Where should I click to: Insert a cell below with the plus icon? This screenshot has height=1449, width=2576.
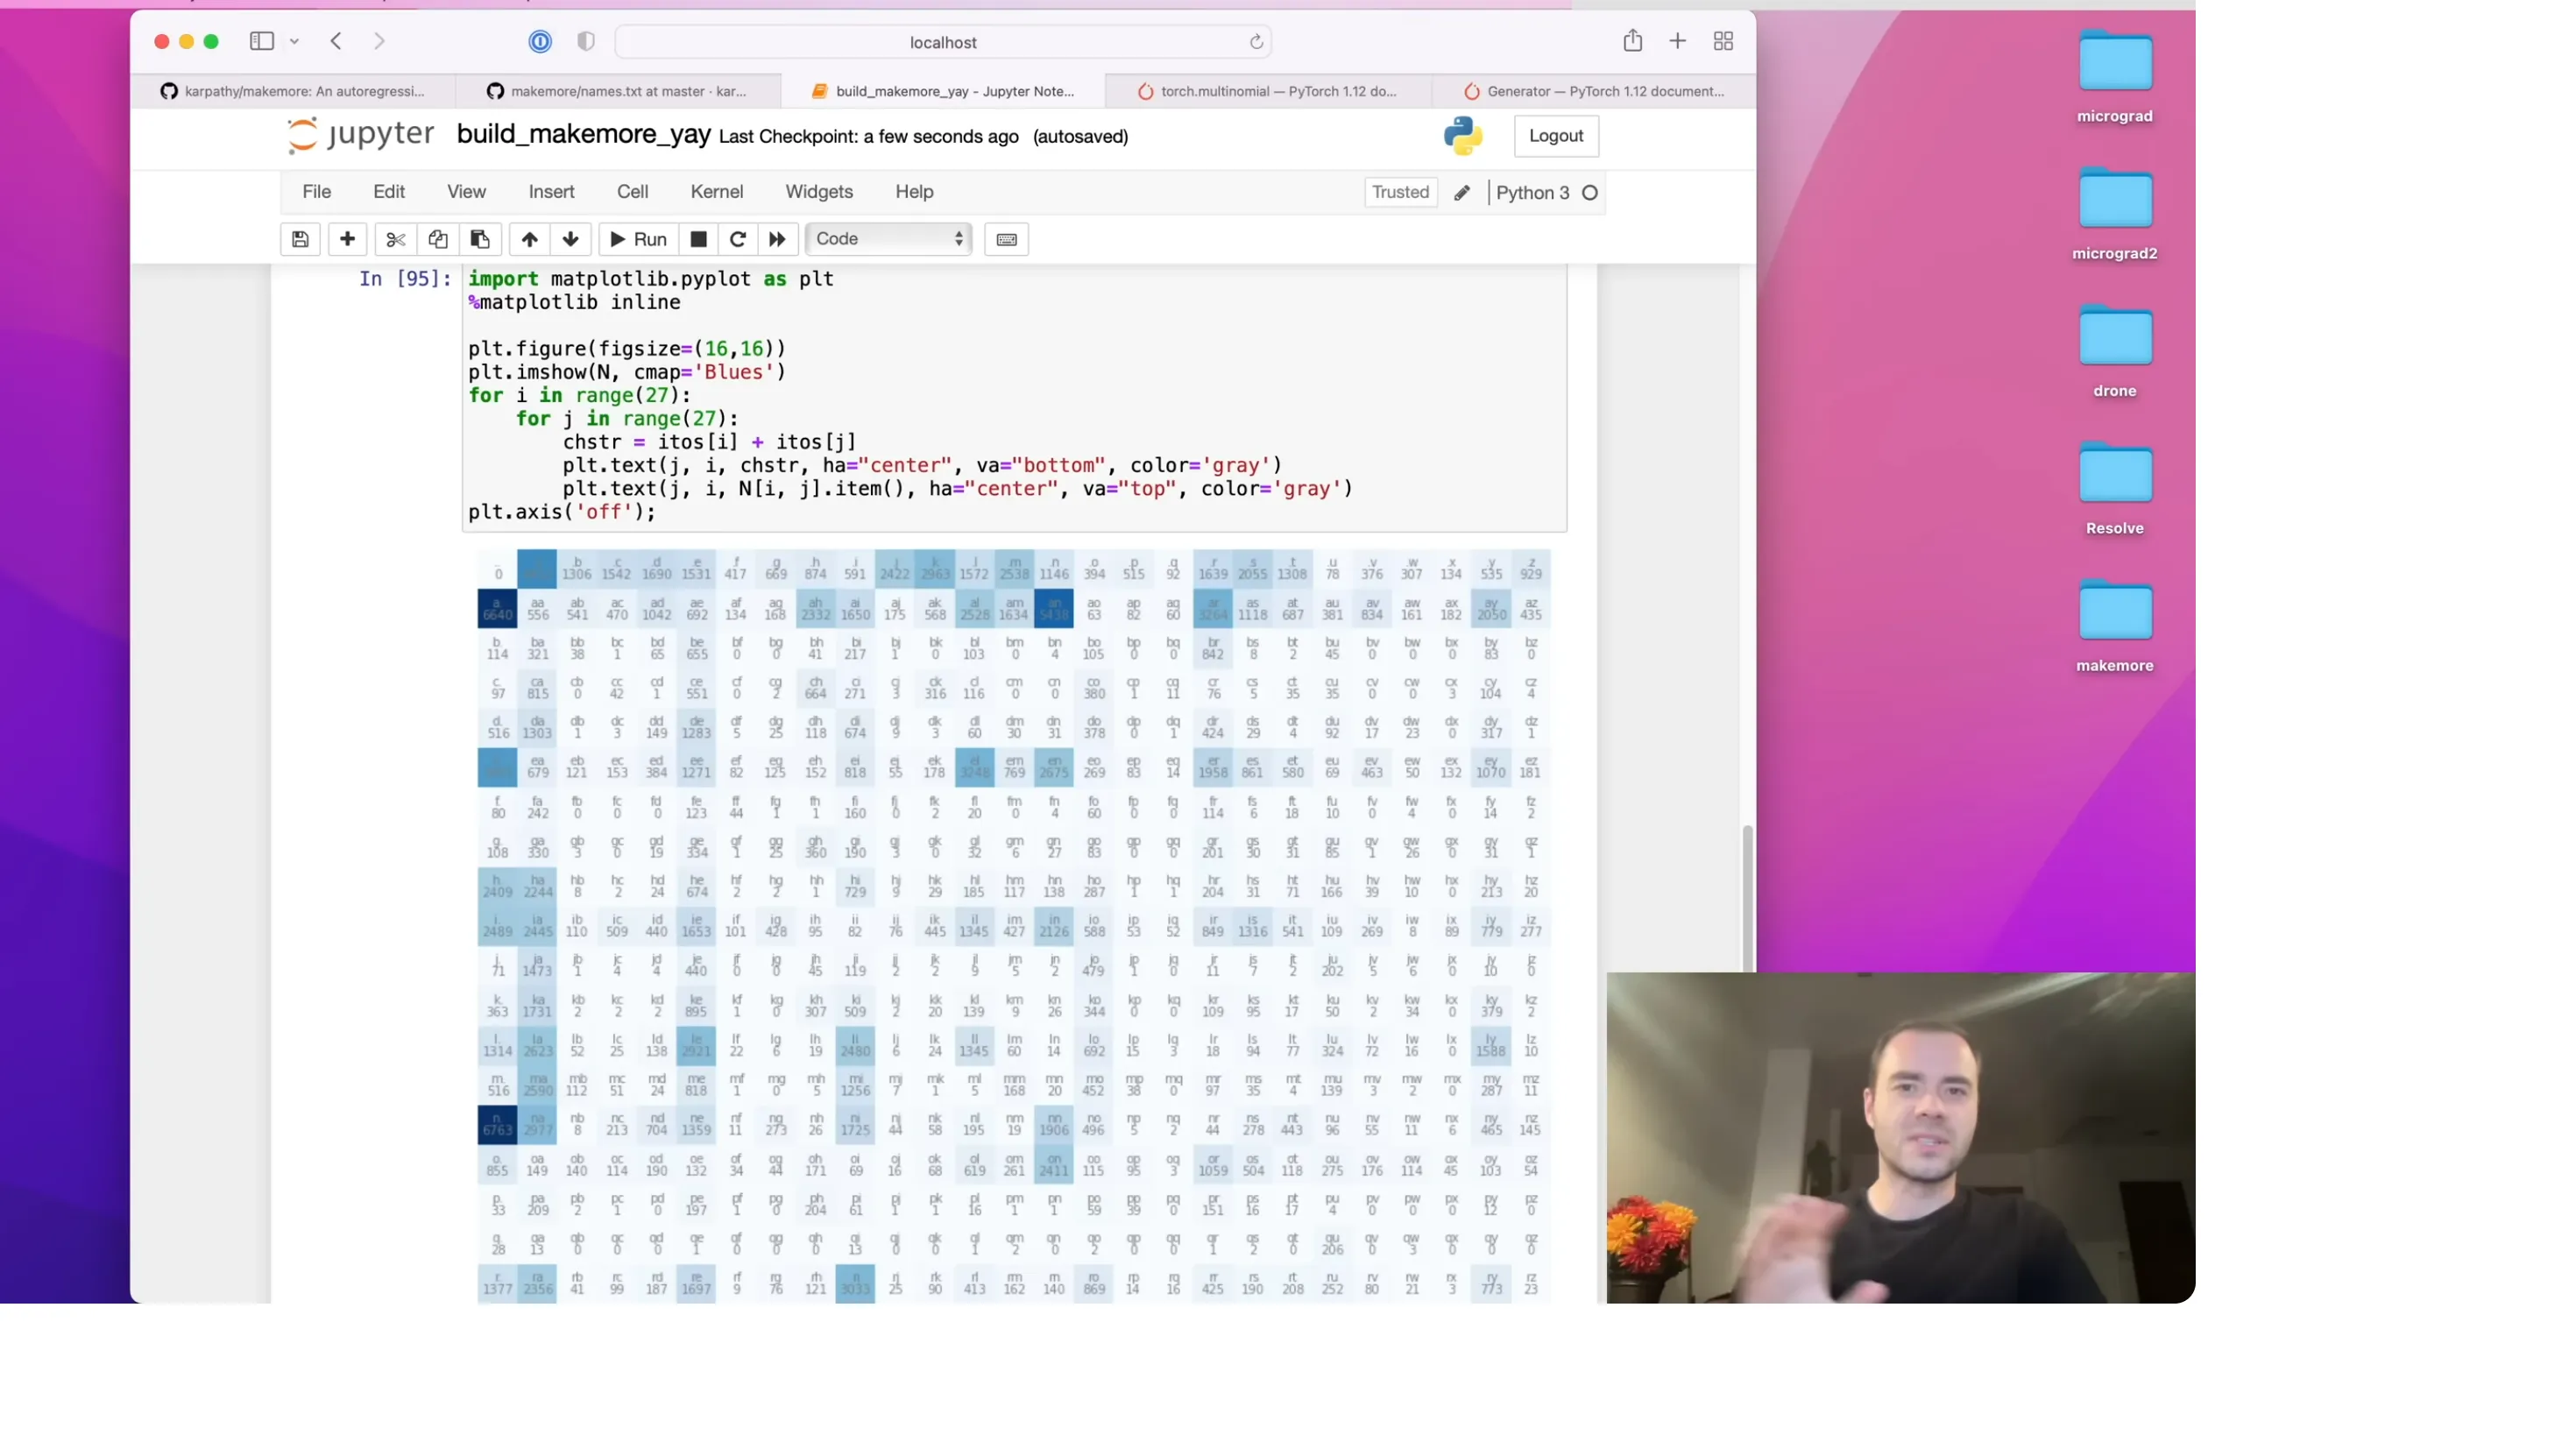click(x=347, y=239)
